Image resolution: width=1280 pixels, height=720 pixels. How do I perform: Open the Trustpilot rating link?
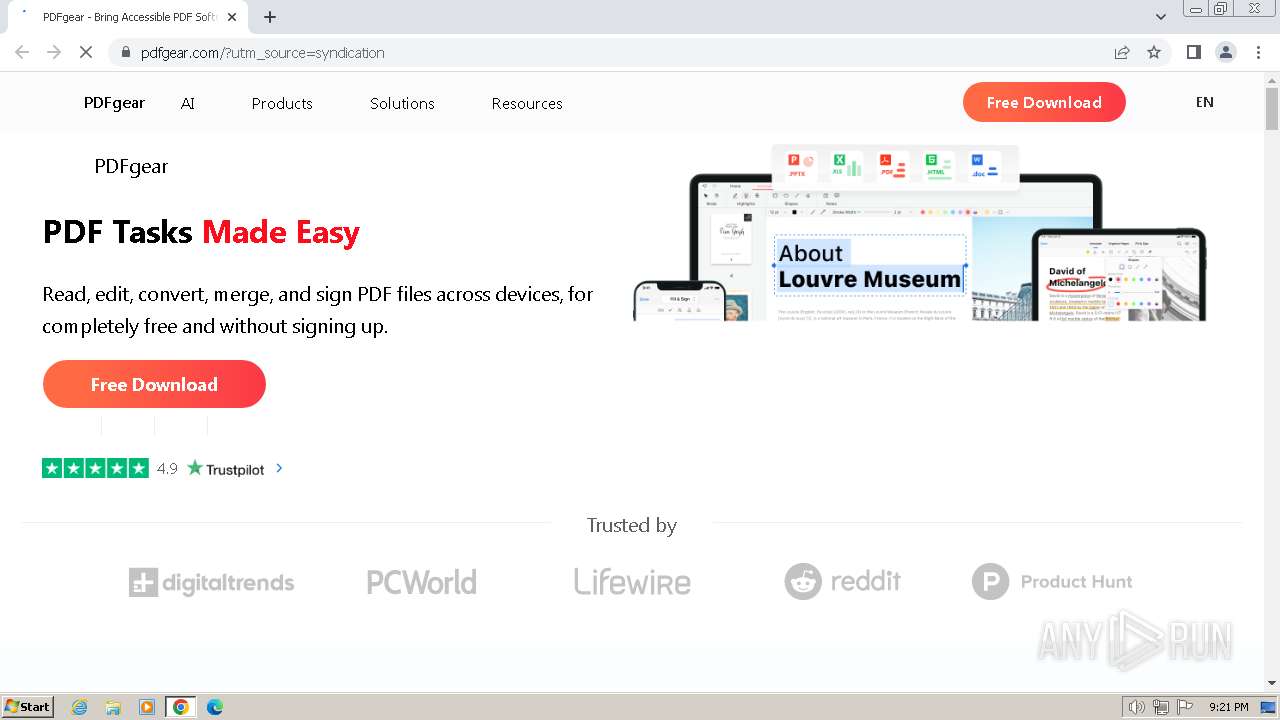163,468
